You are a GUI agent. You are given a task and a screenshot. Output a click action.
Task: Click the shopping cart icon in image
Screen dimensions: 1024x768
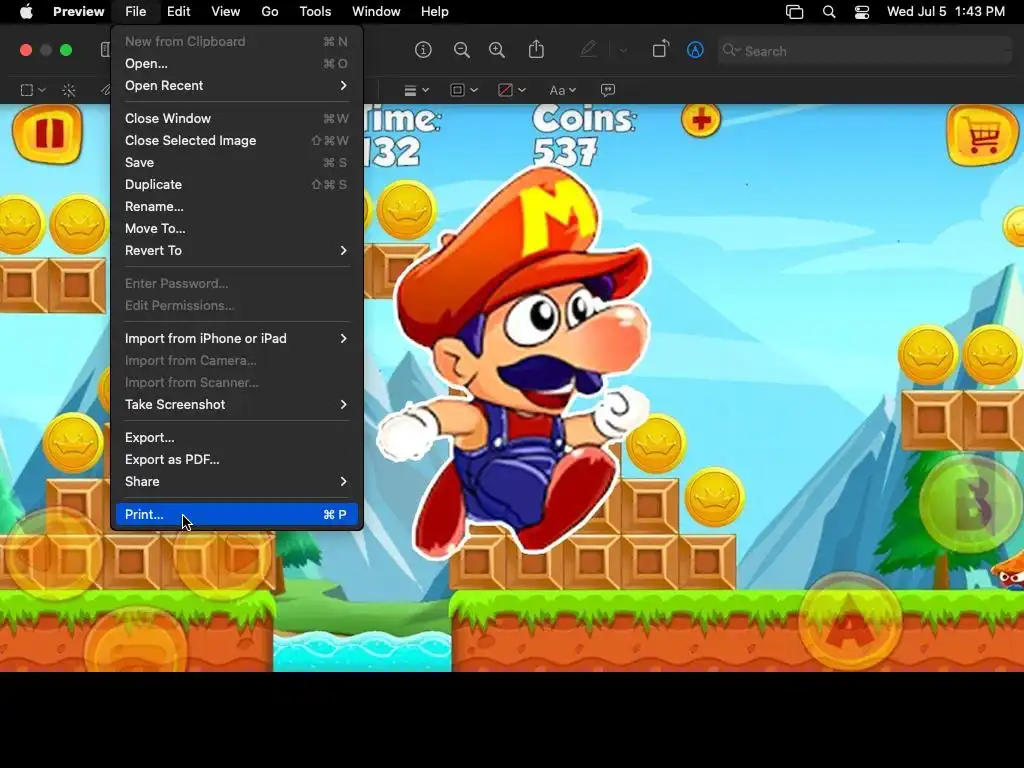click(982, 135)
